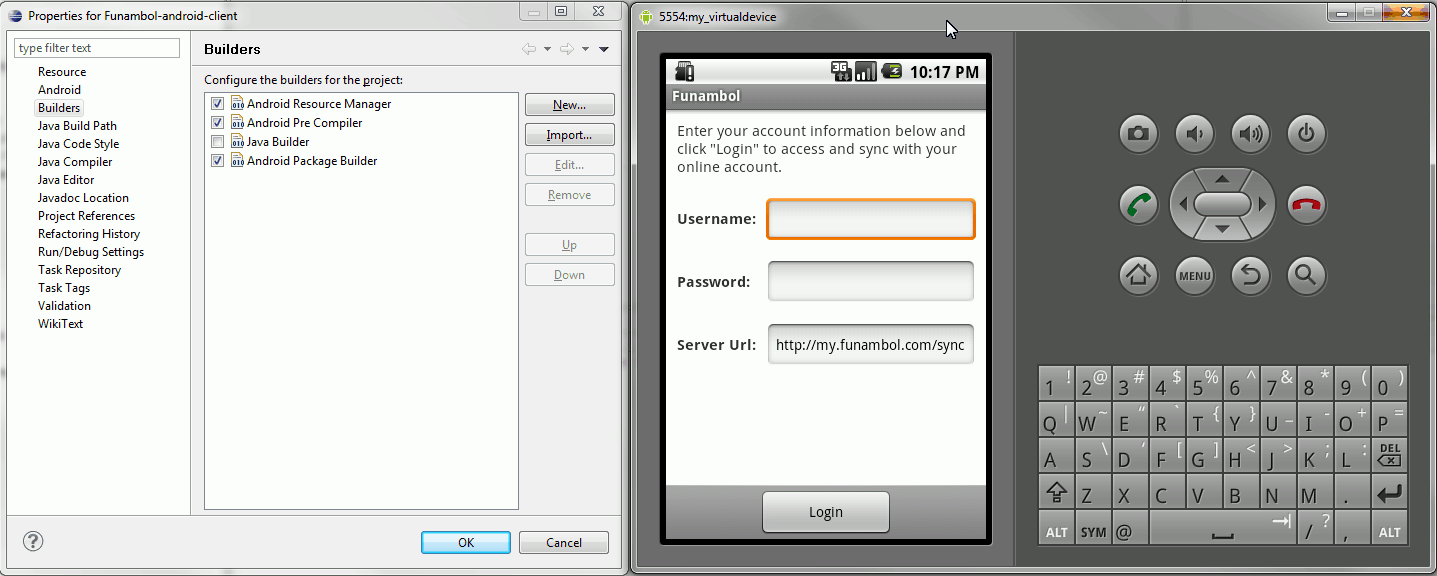
Task: Click the Shift key on the emulator keyboard
Action: pyautogui.click(x=1056, y=493)
